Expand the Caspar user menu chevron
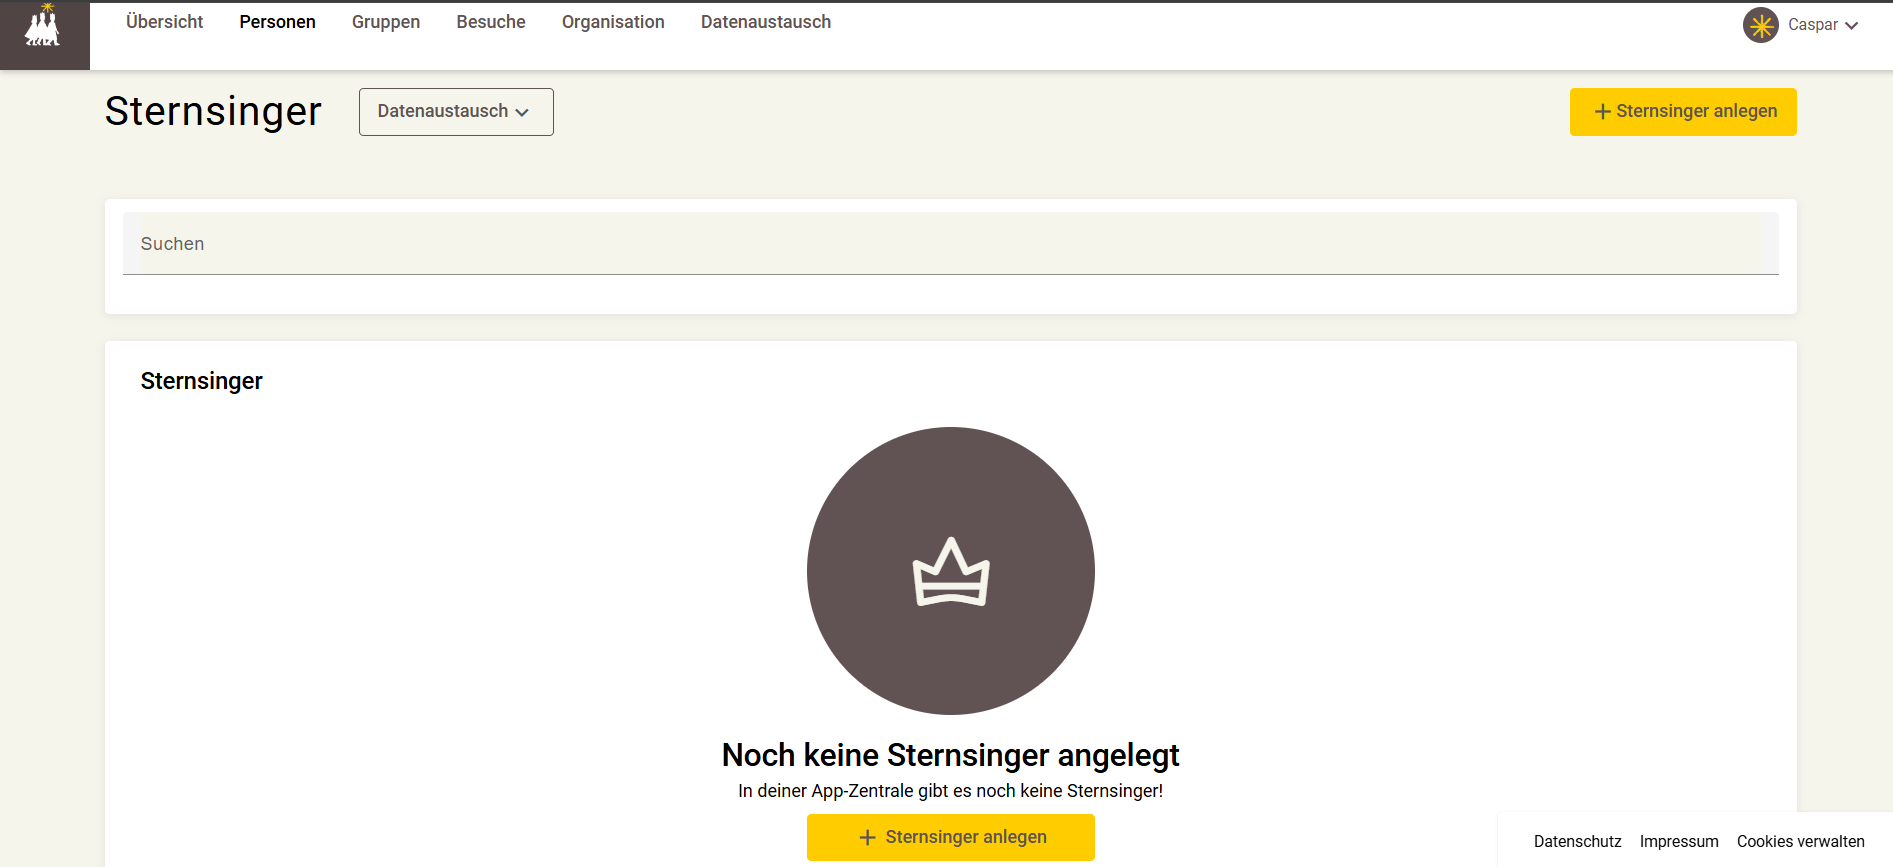The width and height of the screenshot is (1893, 867). 1851,26
